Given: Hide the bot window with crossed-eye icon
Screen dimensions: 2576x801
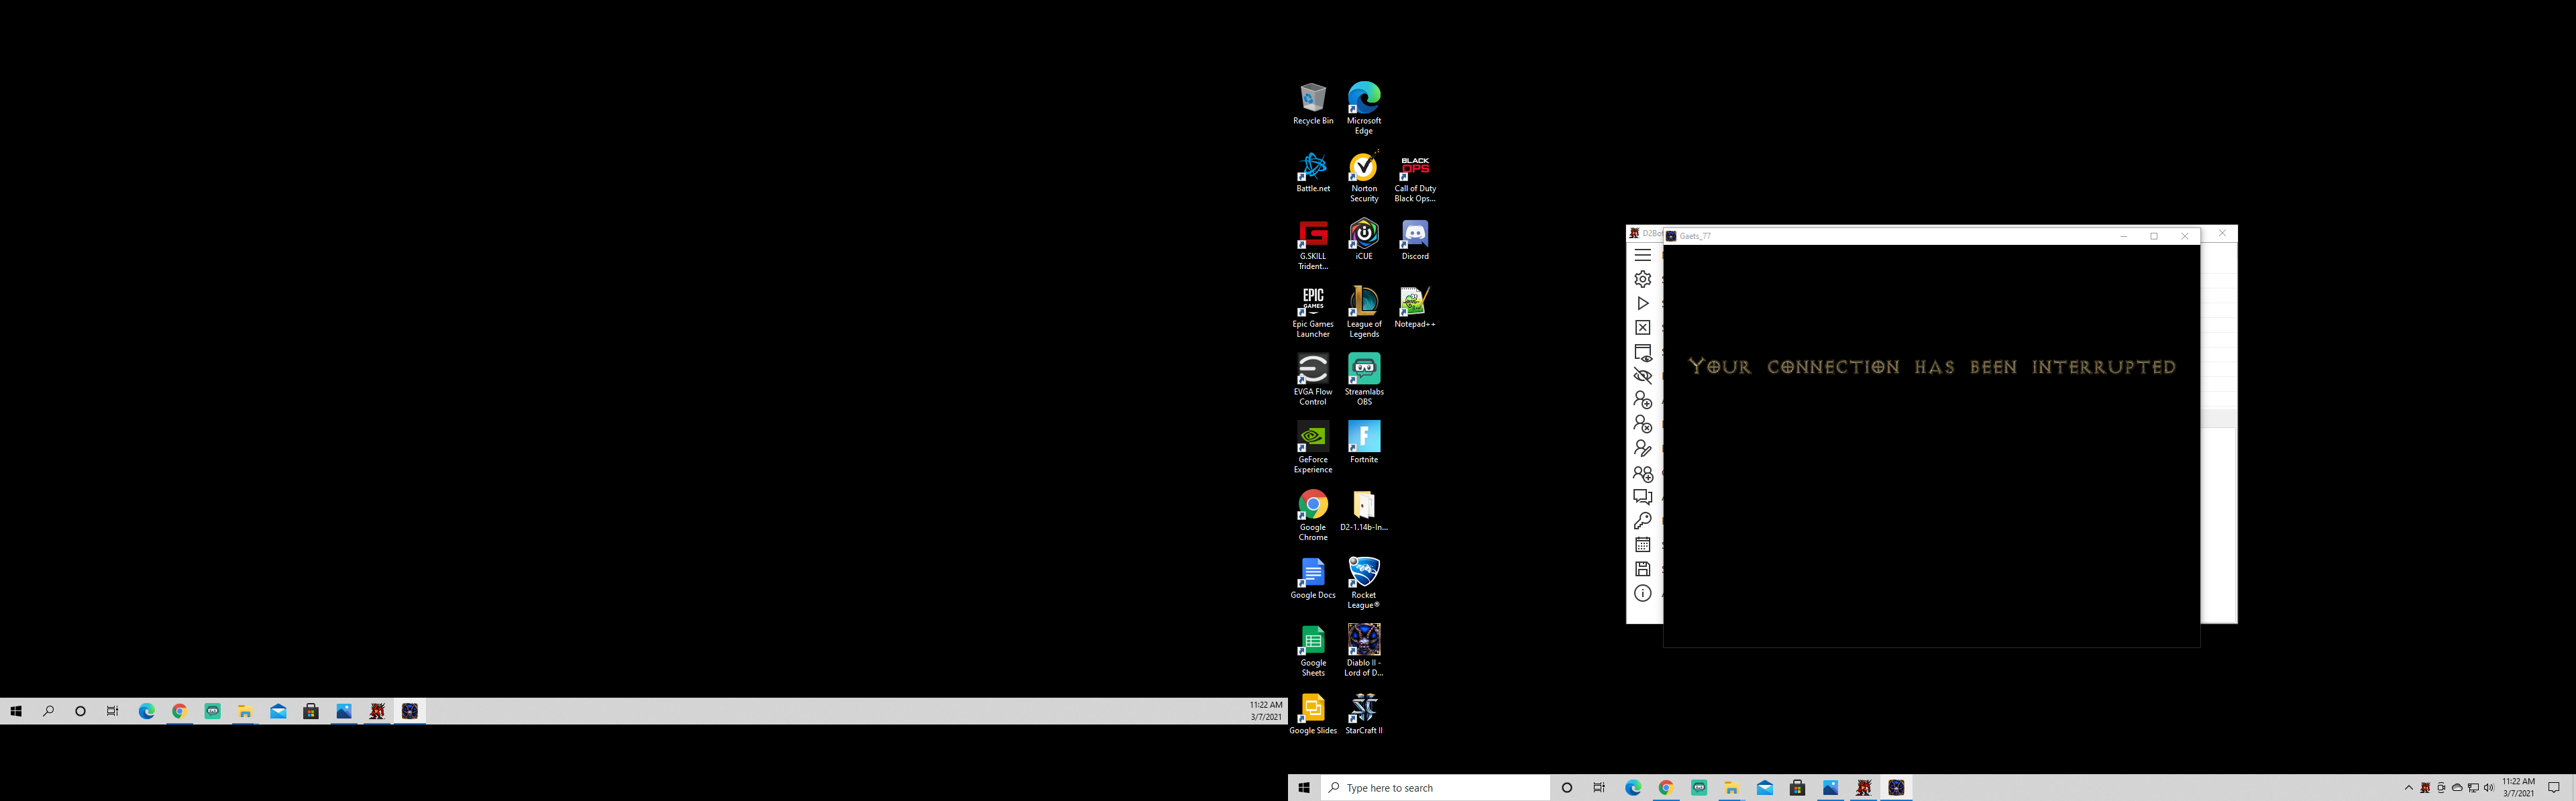Looking at the screenshot, I should 1642,376.
